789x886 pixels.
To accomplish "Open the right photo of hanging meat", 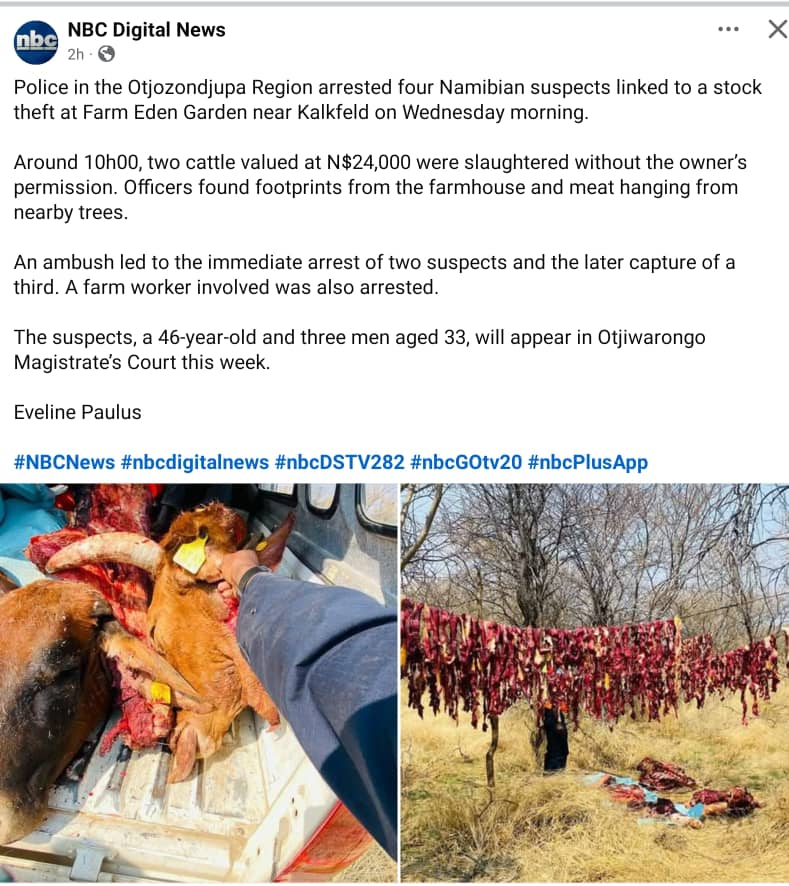I will [x=595, y=683].
